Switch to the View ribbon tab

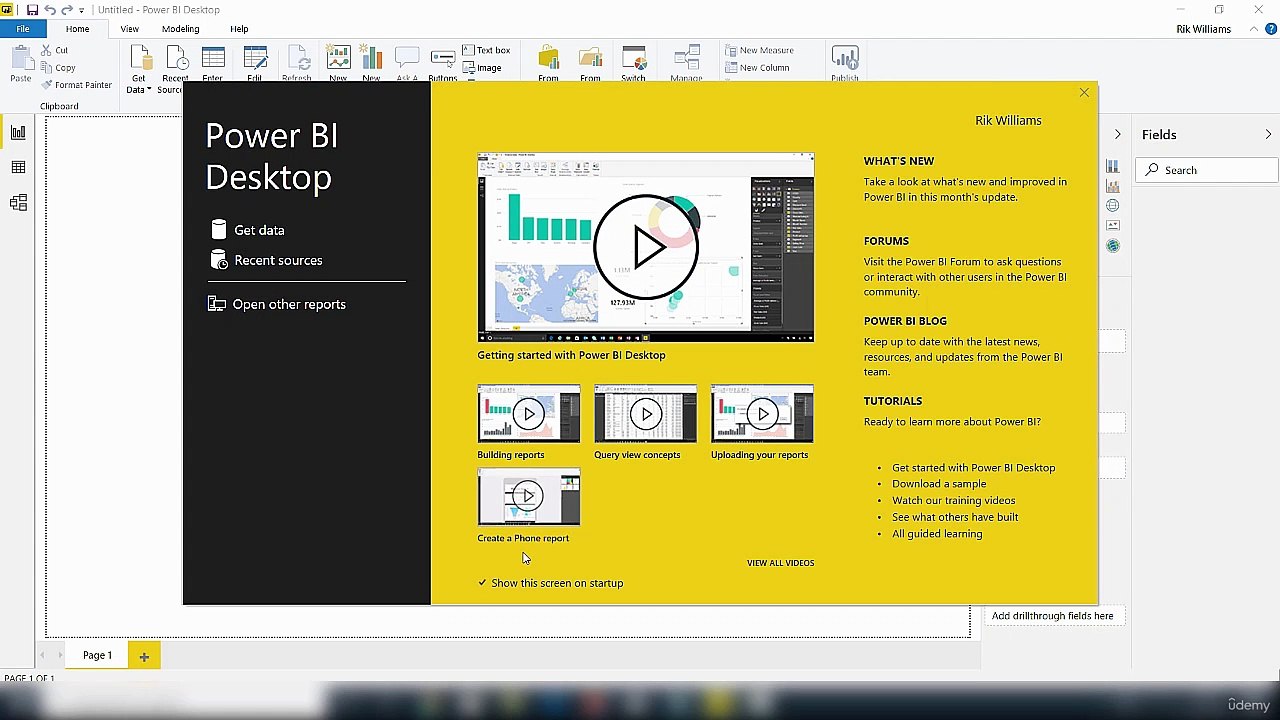tap(130, 29)
